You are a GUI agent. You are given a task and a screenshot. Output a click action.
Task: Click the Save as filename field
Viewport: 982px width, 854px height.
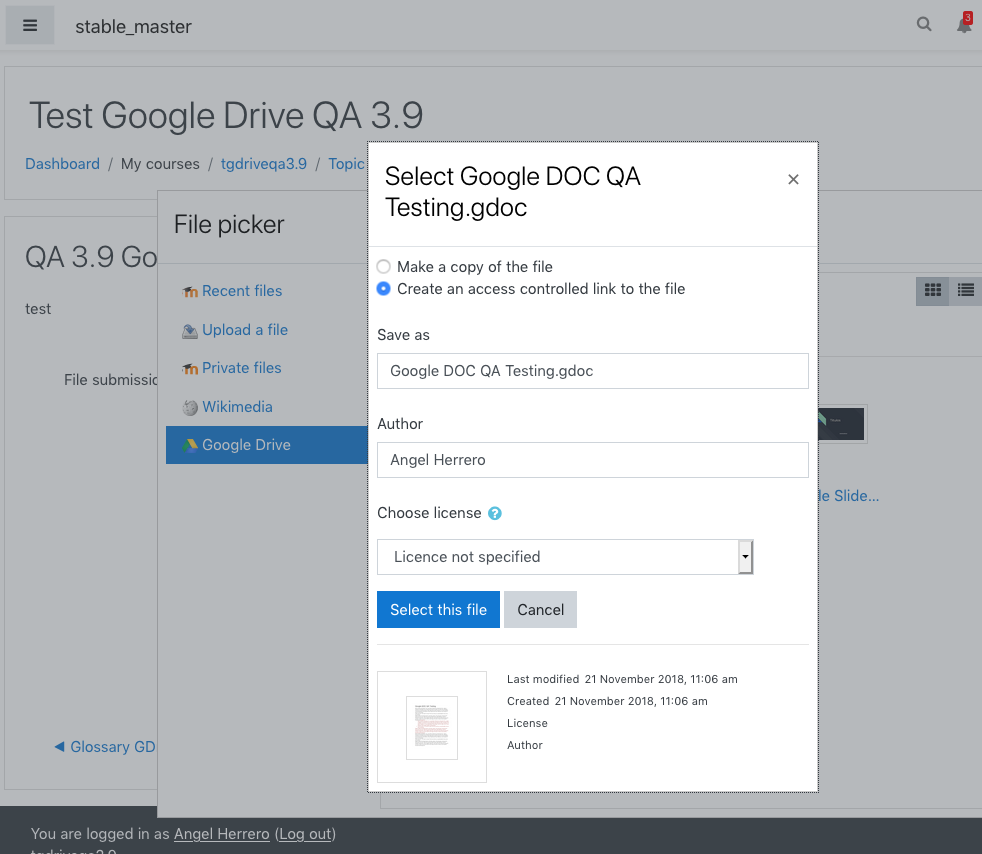point(592,371)
